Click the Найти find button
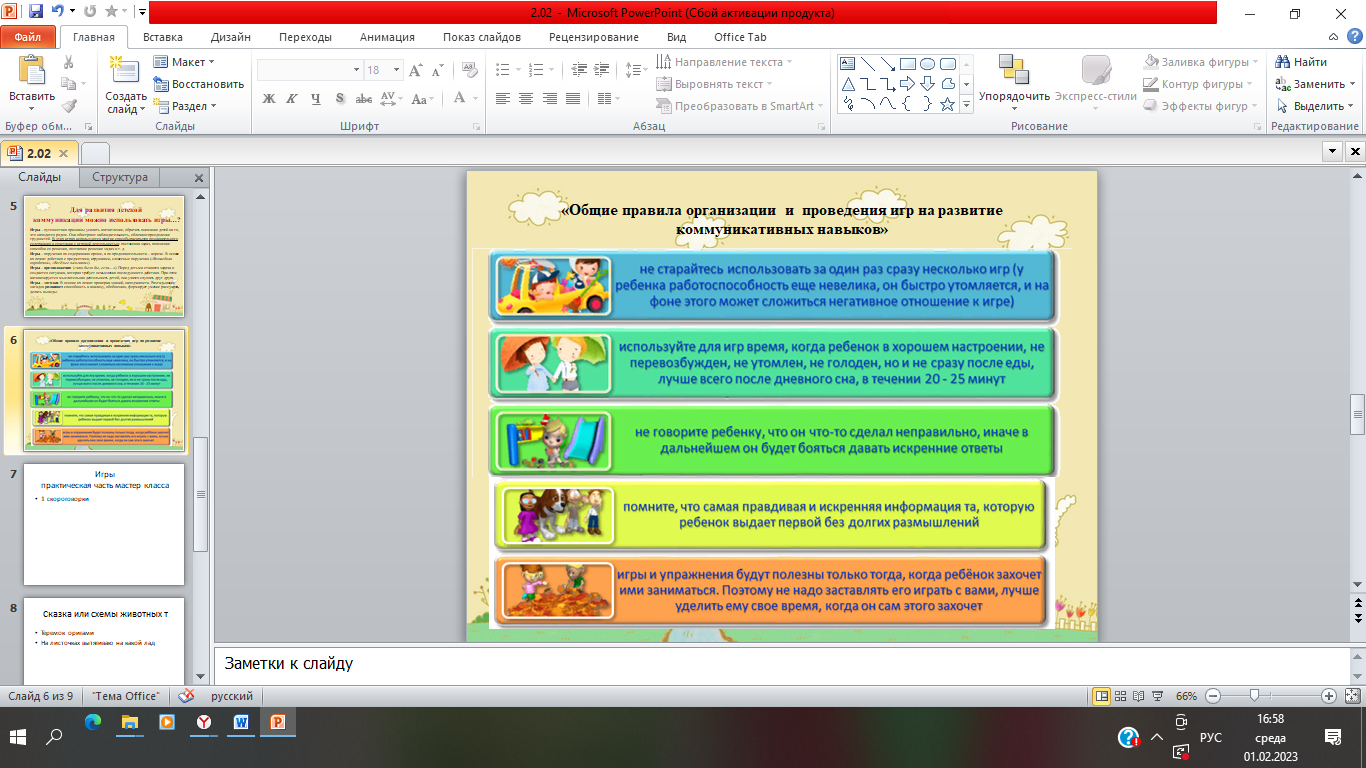 1301,62
